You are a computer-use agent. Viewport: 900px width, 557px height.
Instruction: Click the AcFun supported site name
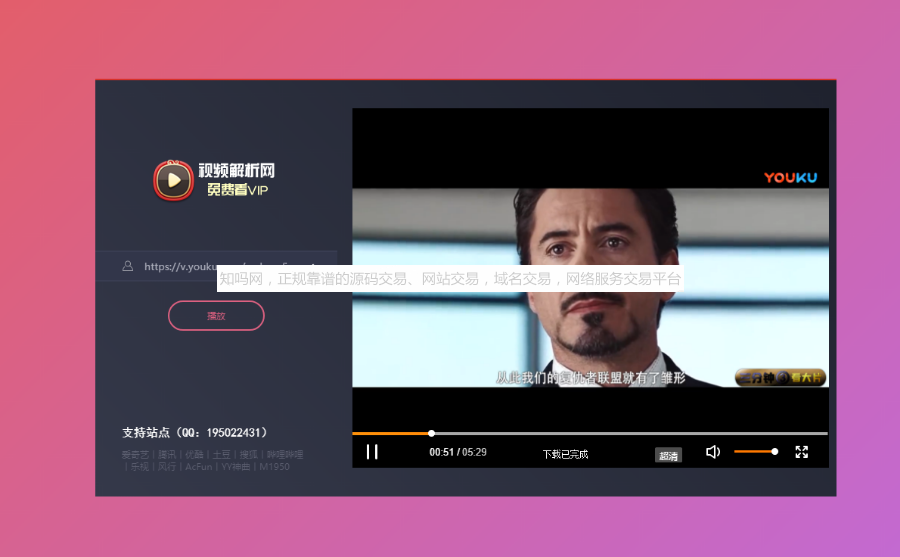click(x=199, y=467)
